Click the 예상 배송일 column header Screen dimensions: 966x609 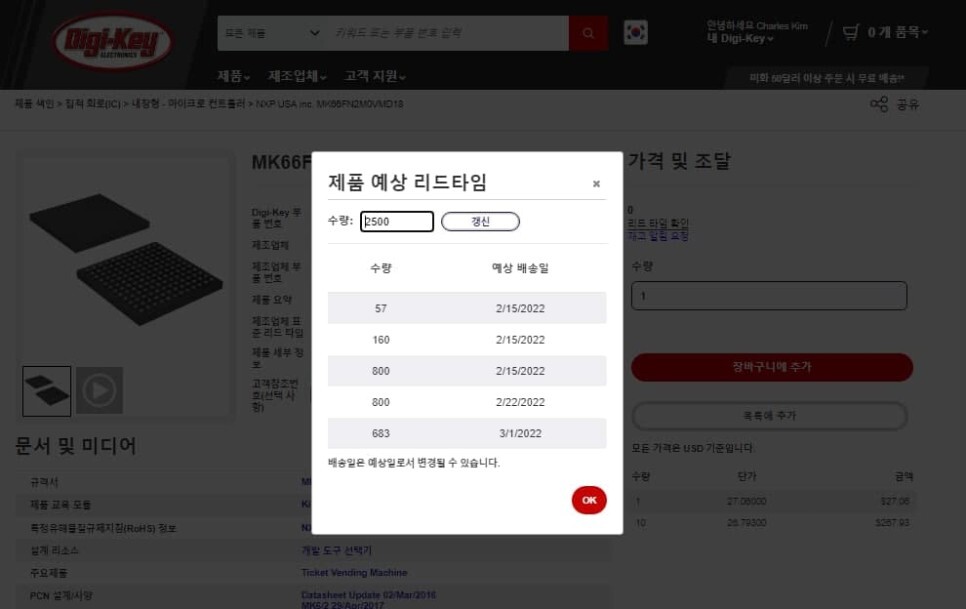pyautogui.click(x=520, y=268)
